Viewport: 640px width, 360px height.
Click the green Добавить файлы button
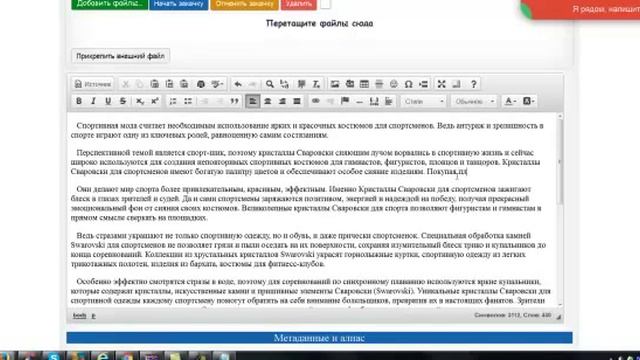coord(109,4)
